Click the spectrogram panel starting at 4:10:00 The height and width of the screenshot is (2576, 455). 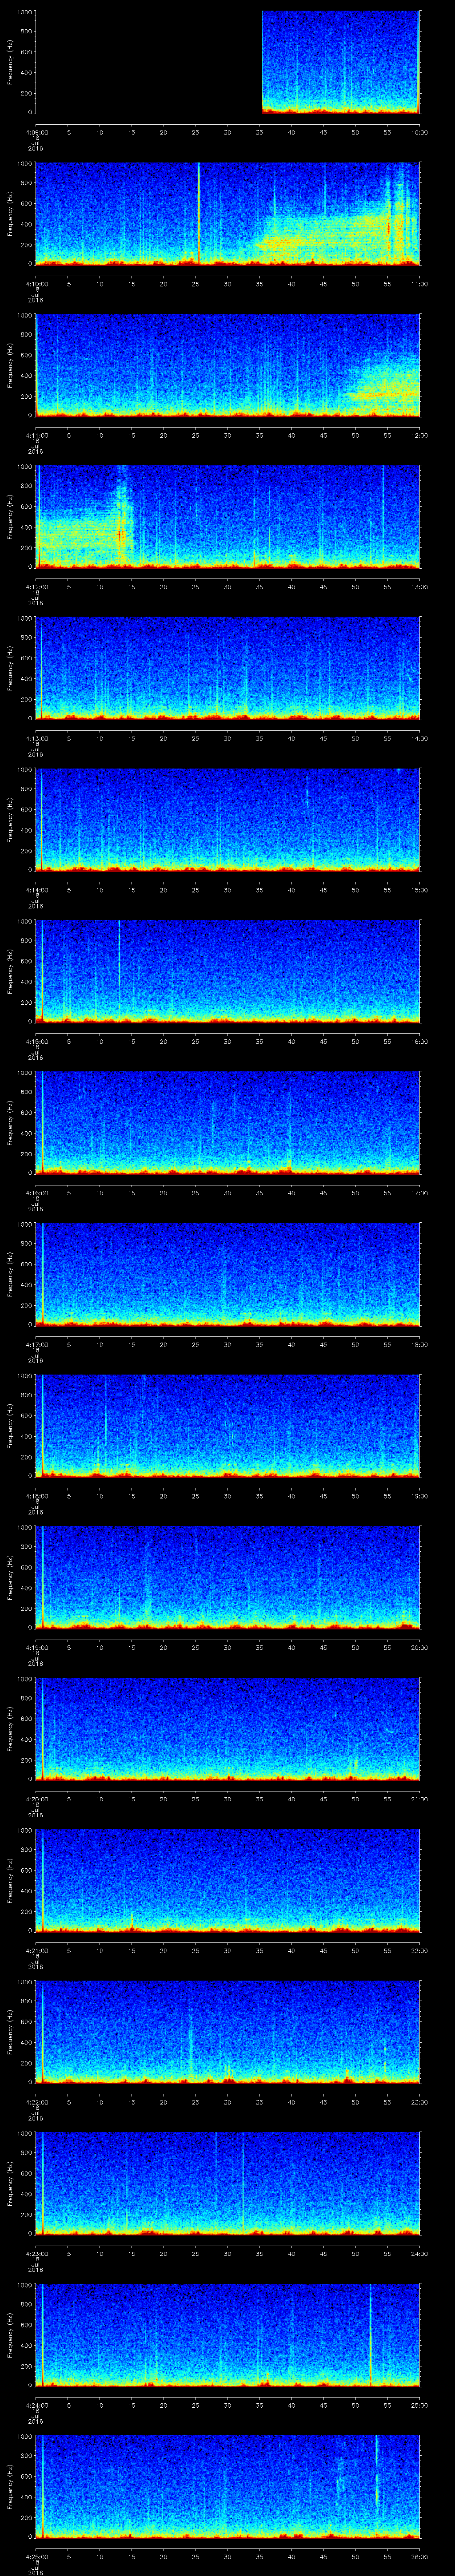228,213
